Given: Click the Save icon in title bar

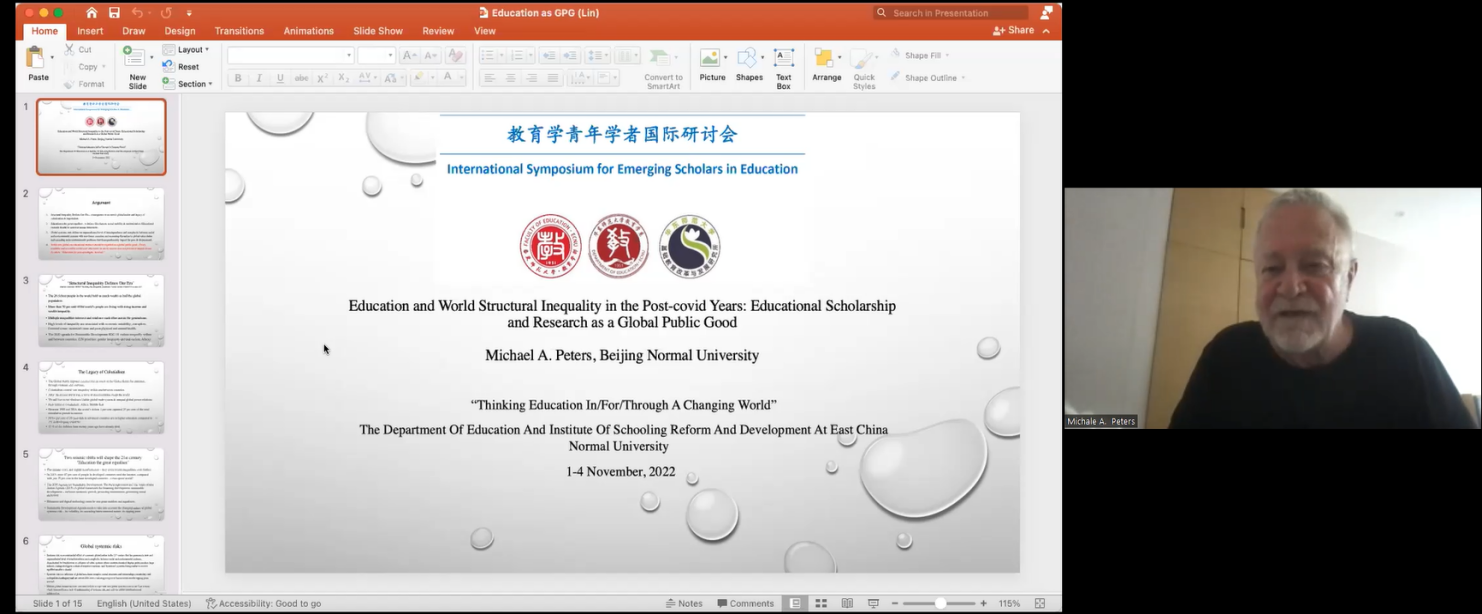Looking at the screenshot, I should click(114, 13).
